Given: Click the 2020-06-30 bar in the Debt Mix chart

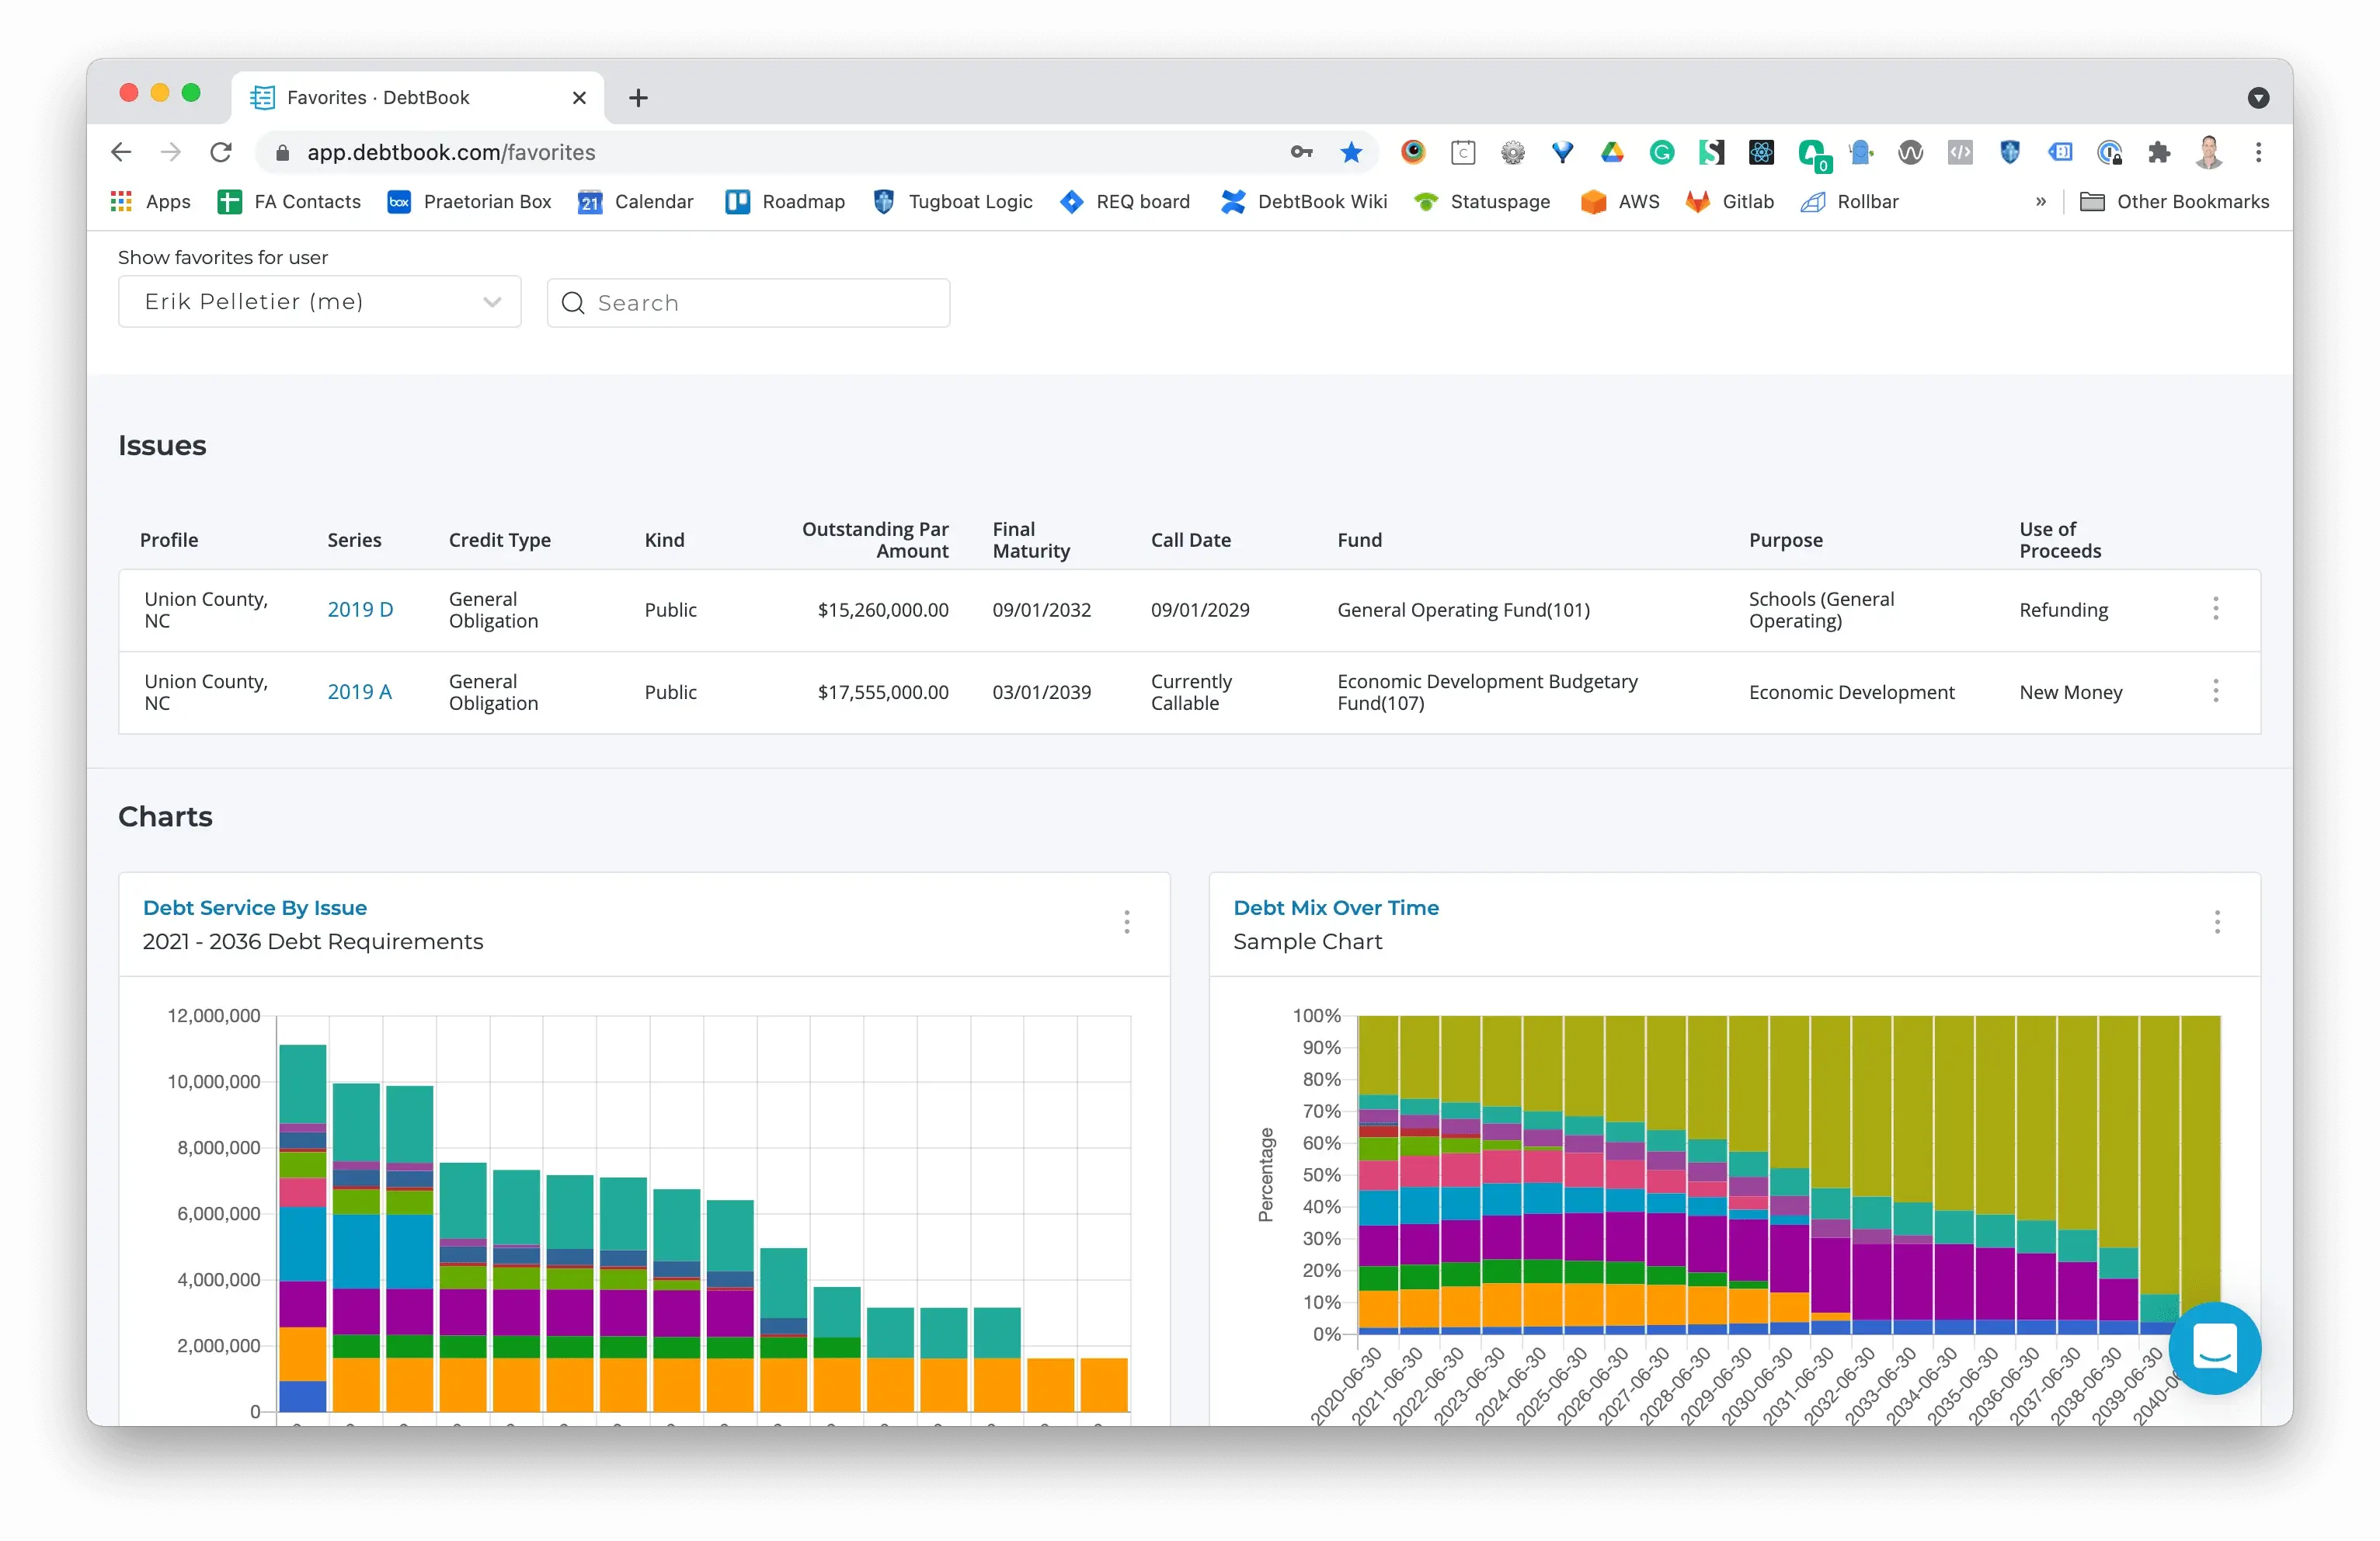Looking at the screenshot, I should [x=1377, y=1175].
